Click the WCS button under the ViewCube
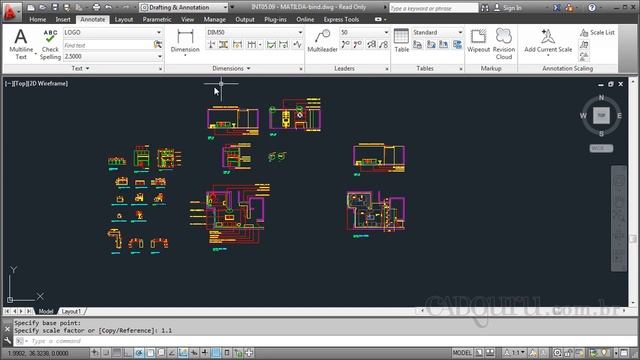 601,149
